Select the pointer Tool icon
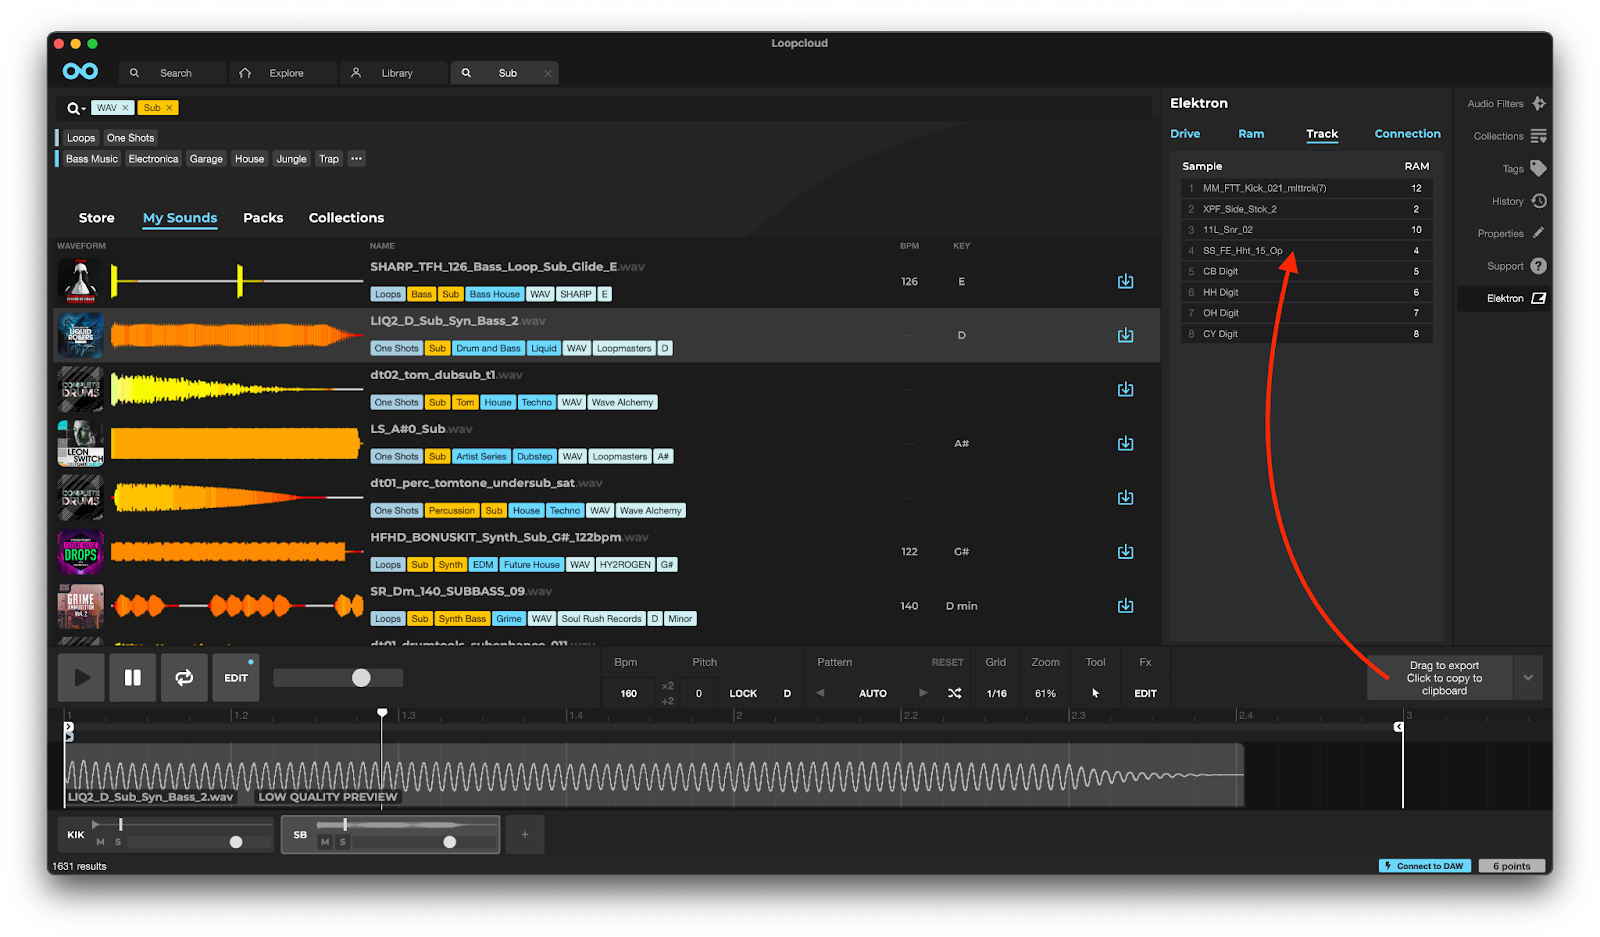1600x937 pixels. [x=1096, y=693]
